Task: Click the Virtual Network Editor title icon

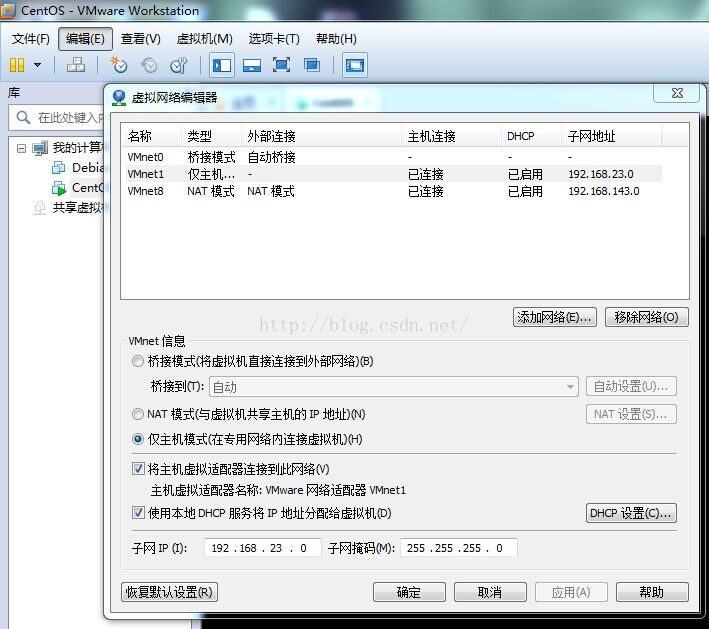Action: pos(119,98)
